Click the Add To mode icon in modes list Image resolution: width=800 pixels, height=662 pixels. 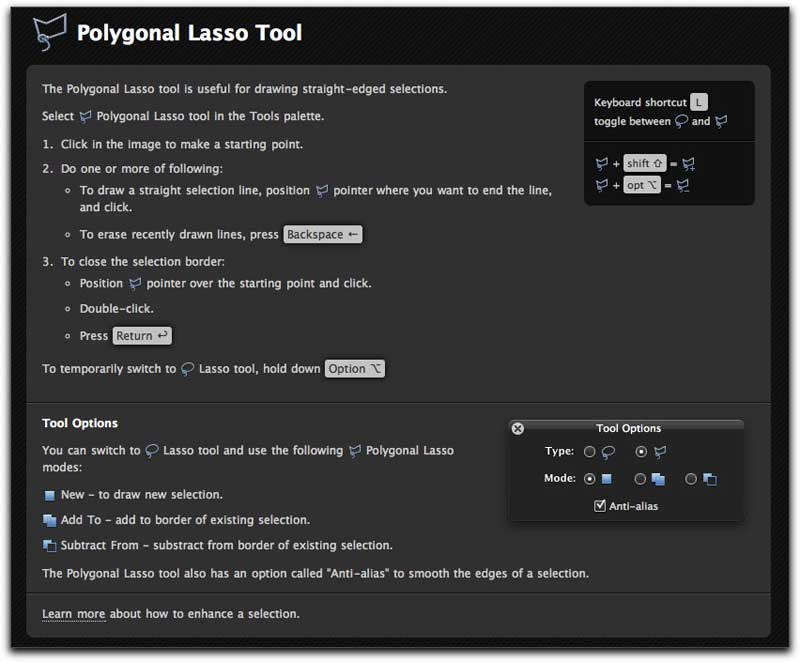point(49,520)
